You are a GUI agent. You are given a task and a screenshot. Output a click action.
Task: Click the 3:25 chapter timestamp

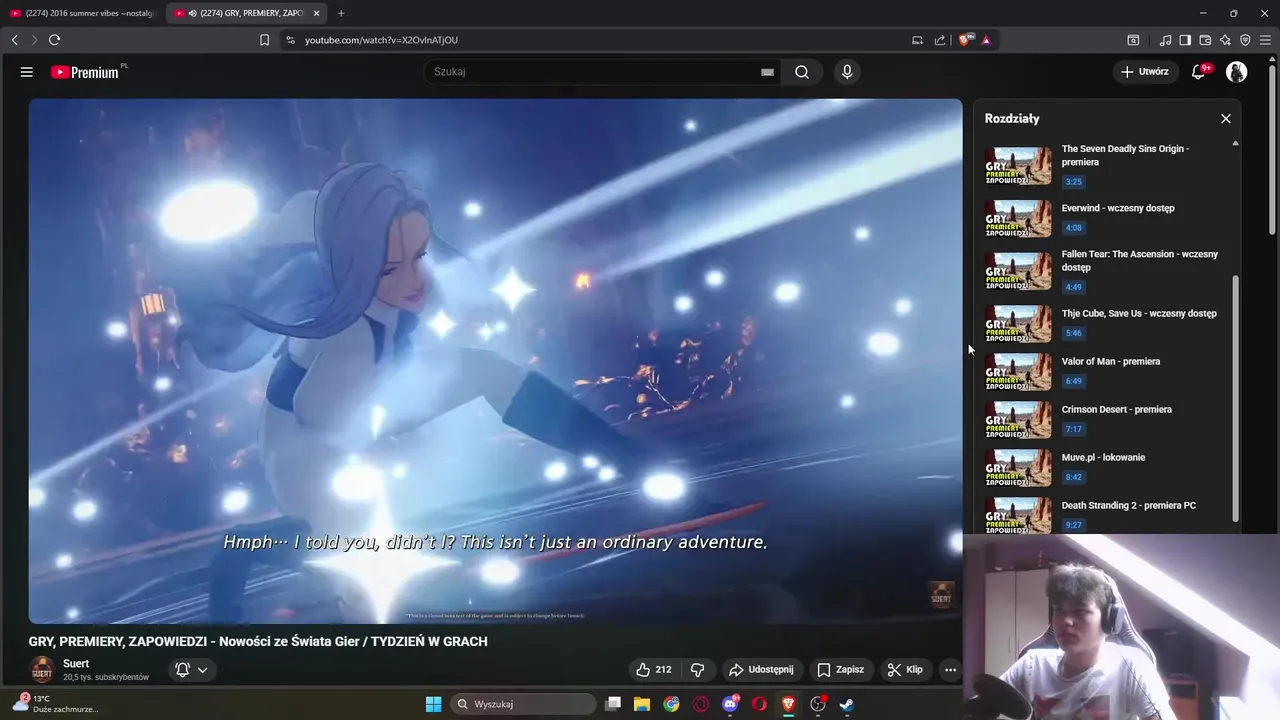[x=1073, y=182]
